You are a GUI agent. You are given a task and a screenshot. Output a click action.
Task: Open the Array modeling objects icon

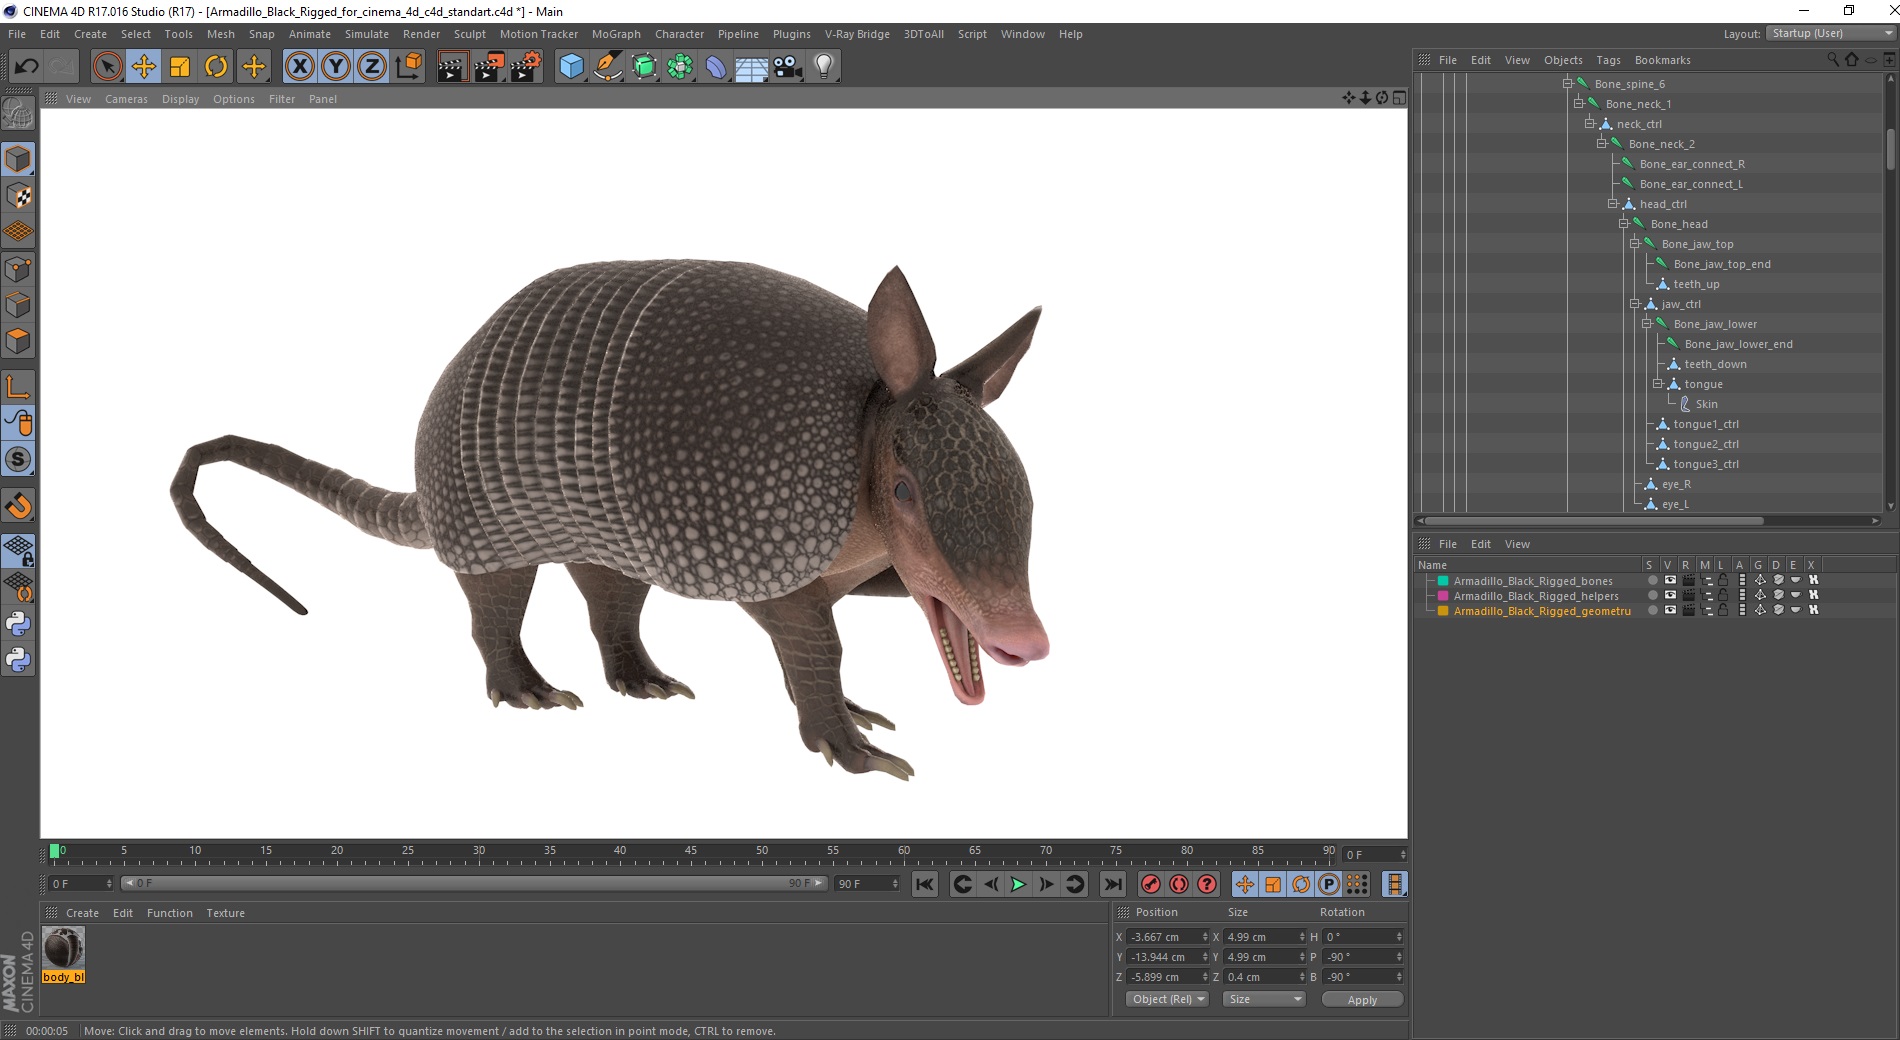[680, 67]
